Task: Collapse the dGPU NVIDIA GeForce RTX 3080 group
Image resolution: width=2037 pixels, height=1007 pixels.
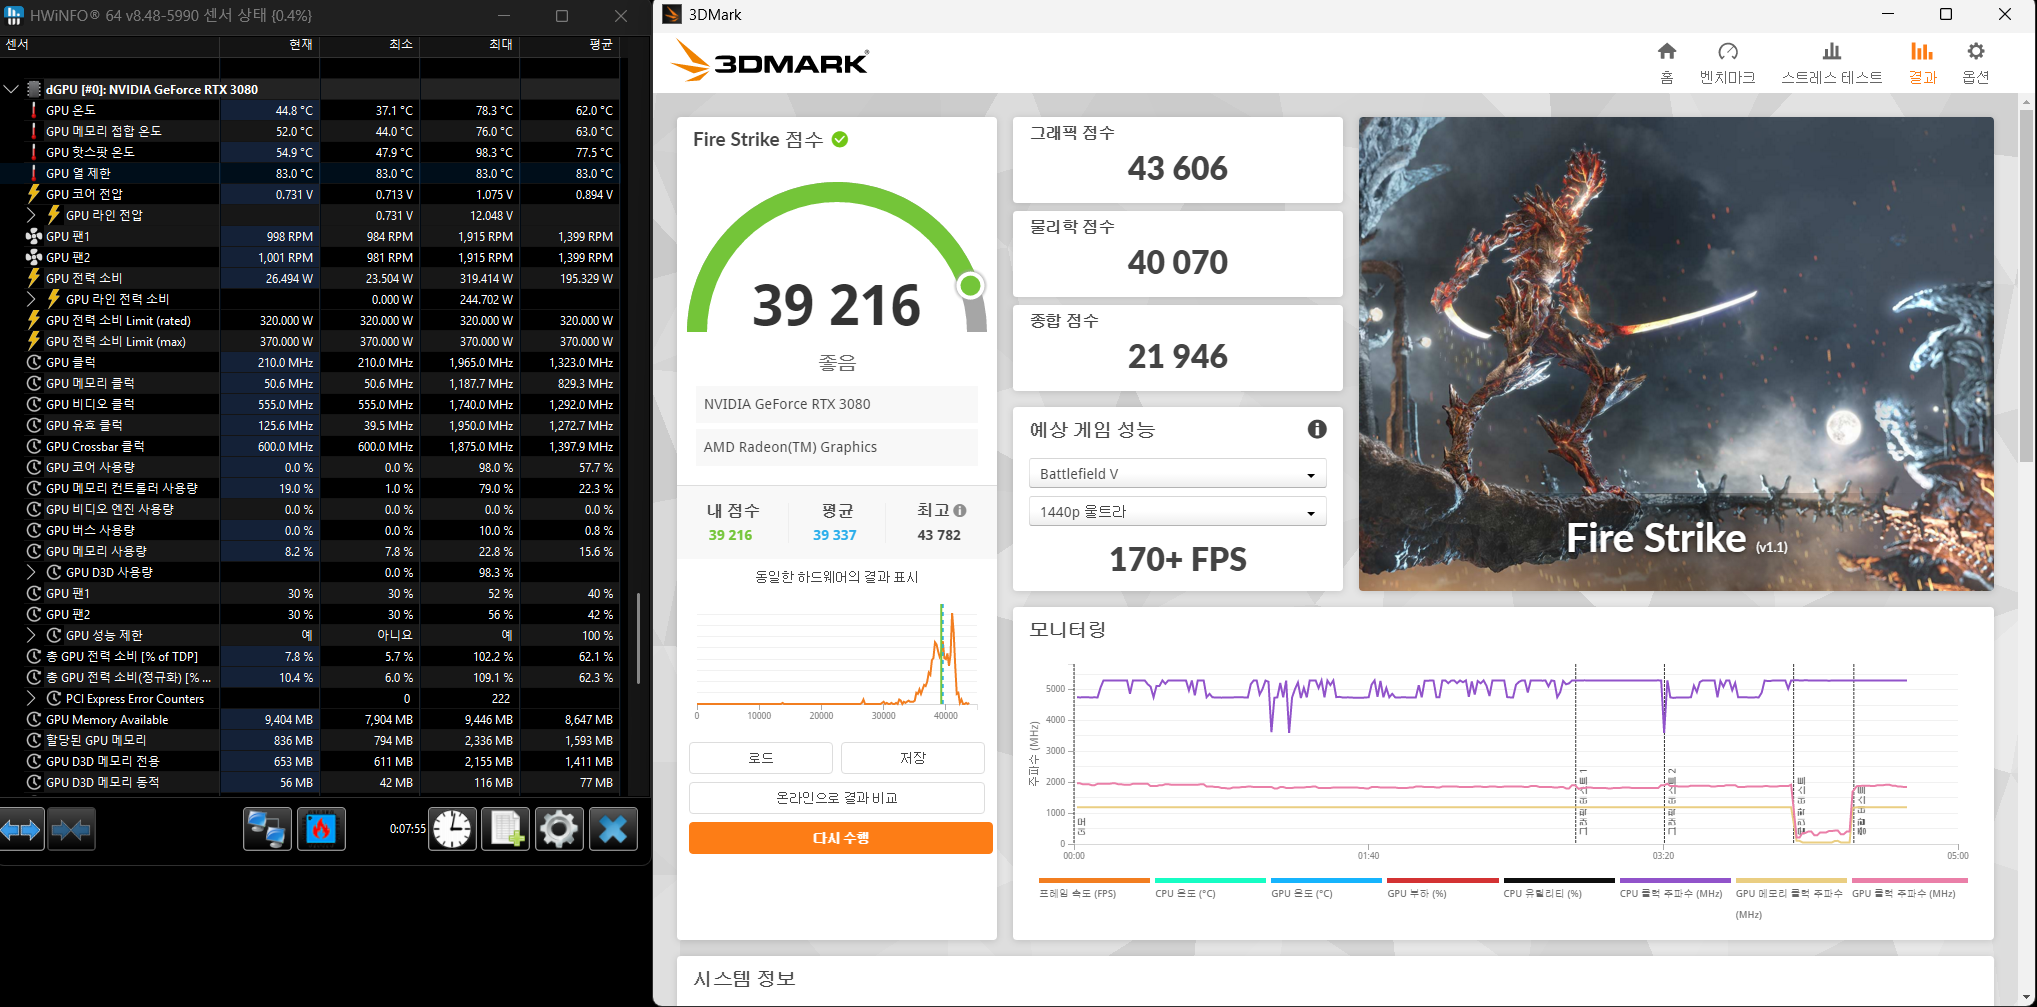Action: 11,89
